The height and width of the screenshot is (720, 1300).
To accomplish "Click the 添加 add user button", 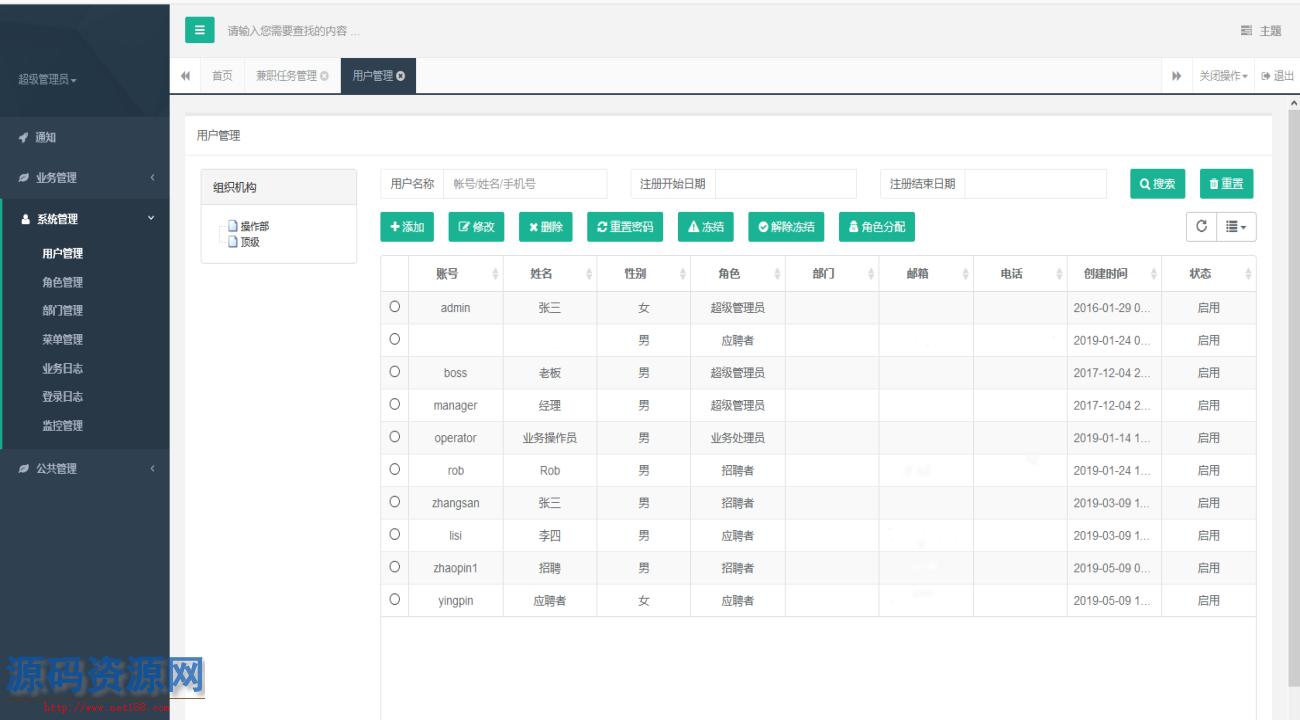I will [x=407, y=227].
